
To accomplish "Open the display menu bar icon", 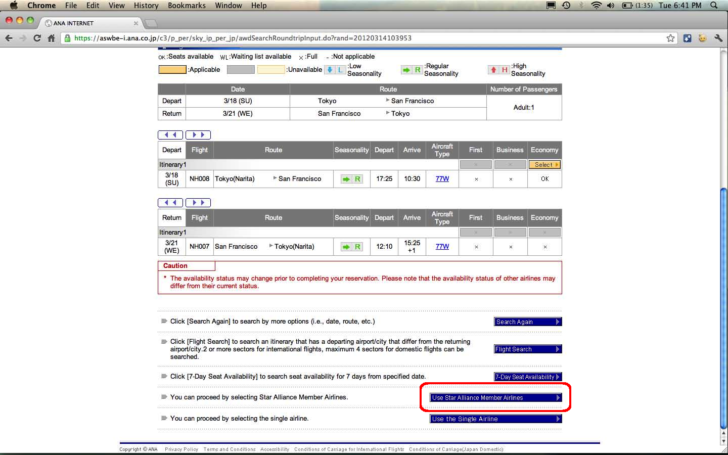I will point(551,6).
